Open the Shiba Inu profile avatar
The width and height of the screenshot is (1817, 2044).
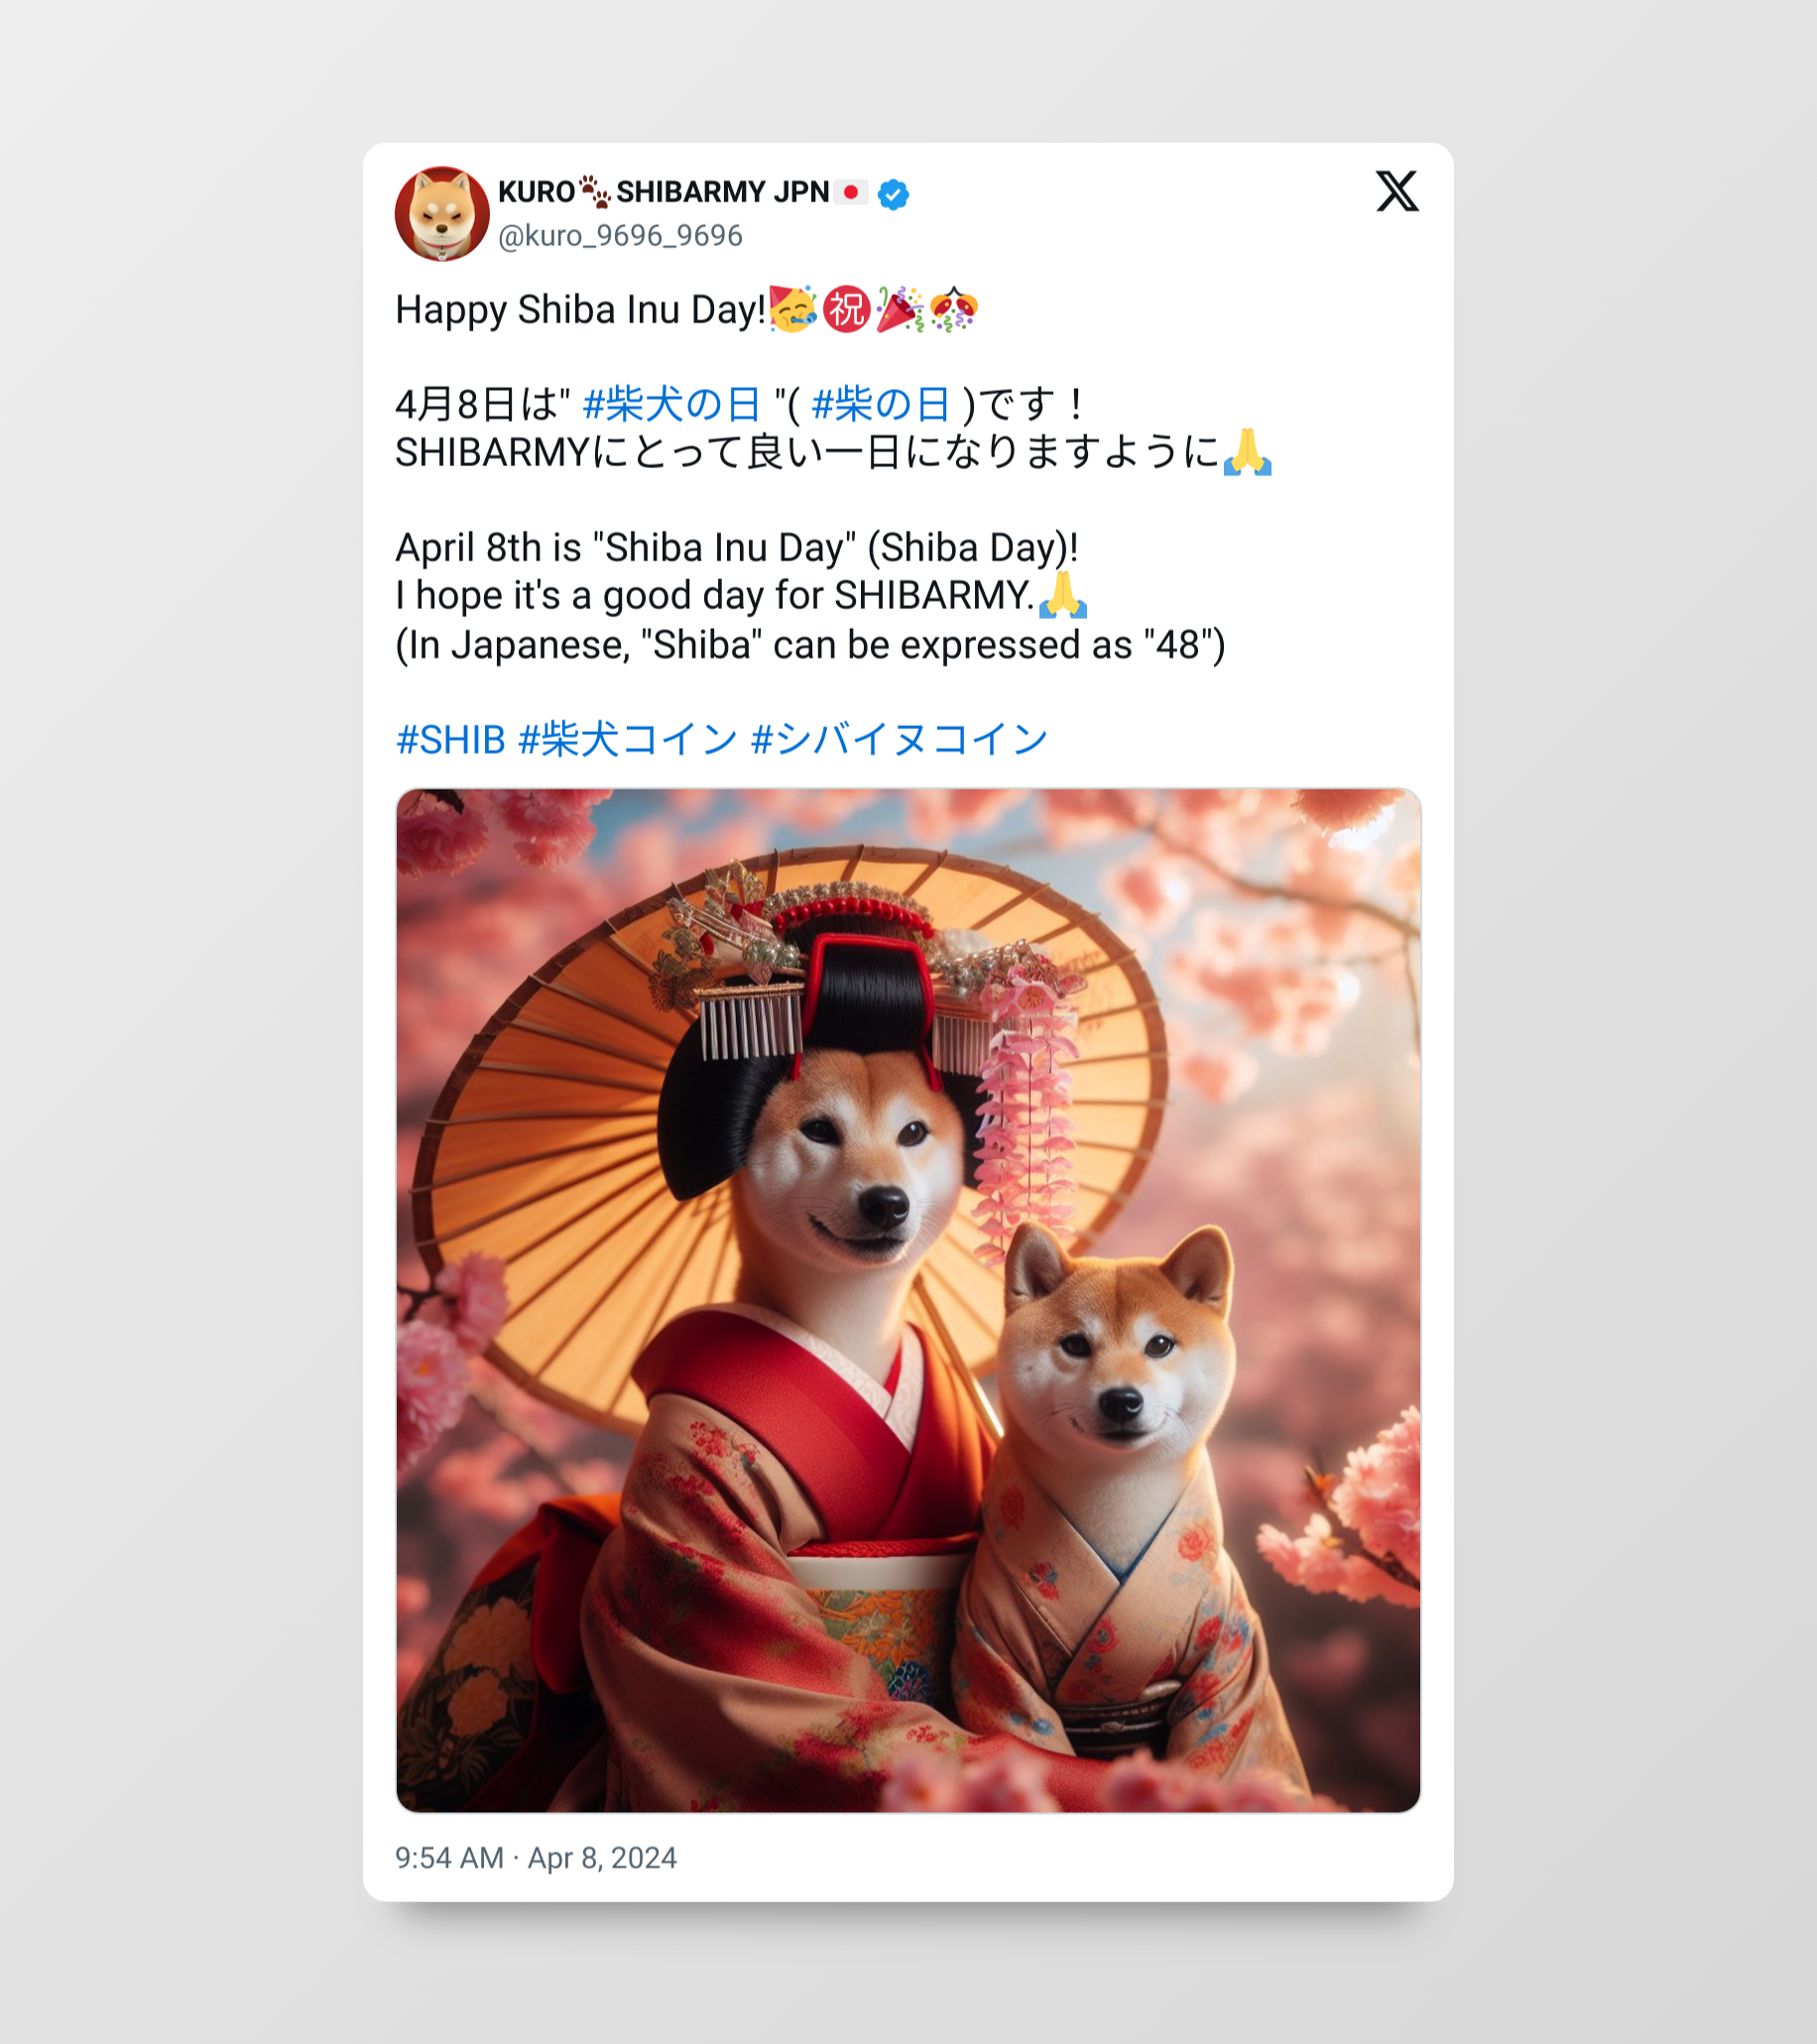tap(442, 213)
